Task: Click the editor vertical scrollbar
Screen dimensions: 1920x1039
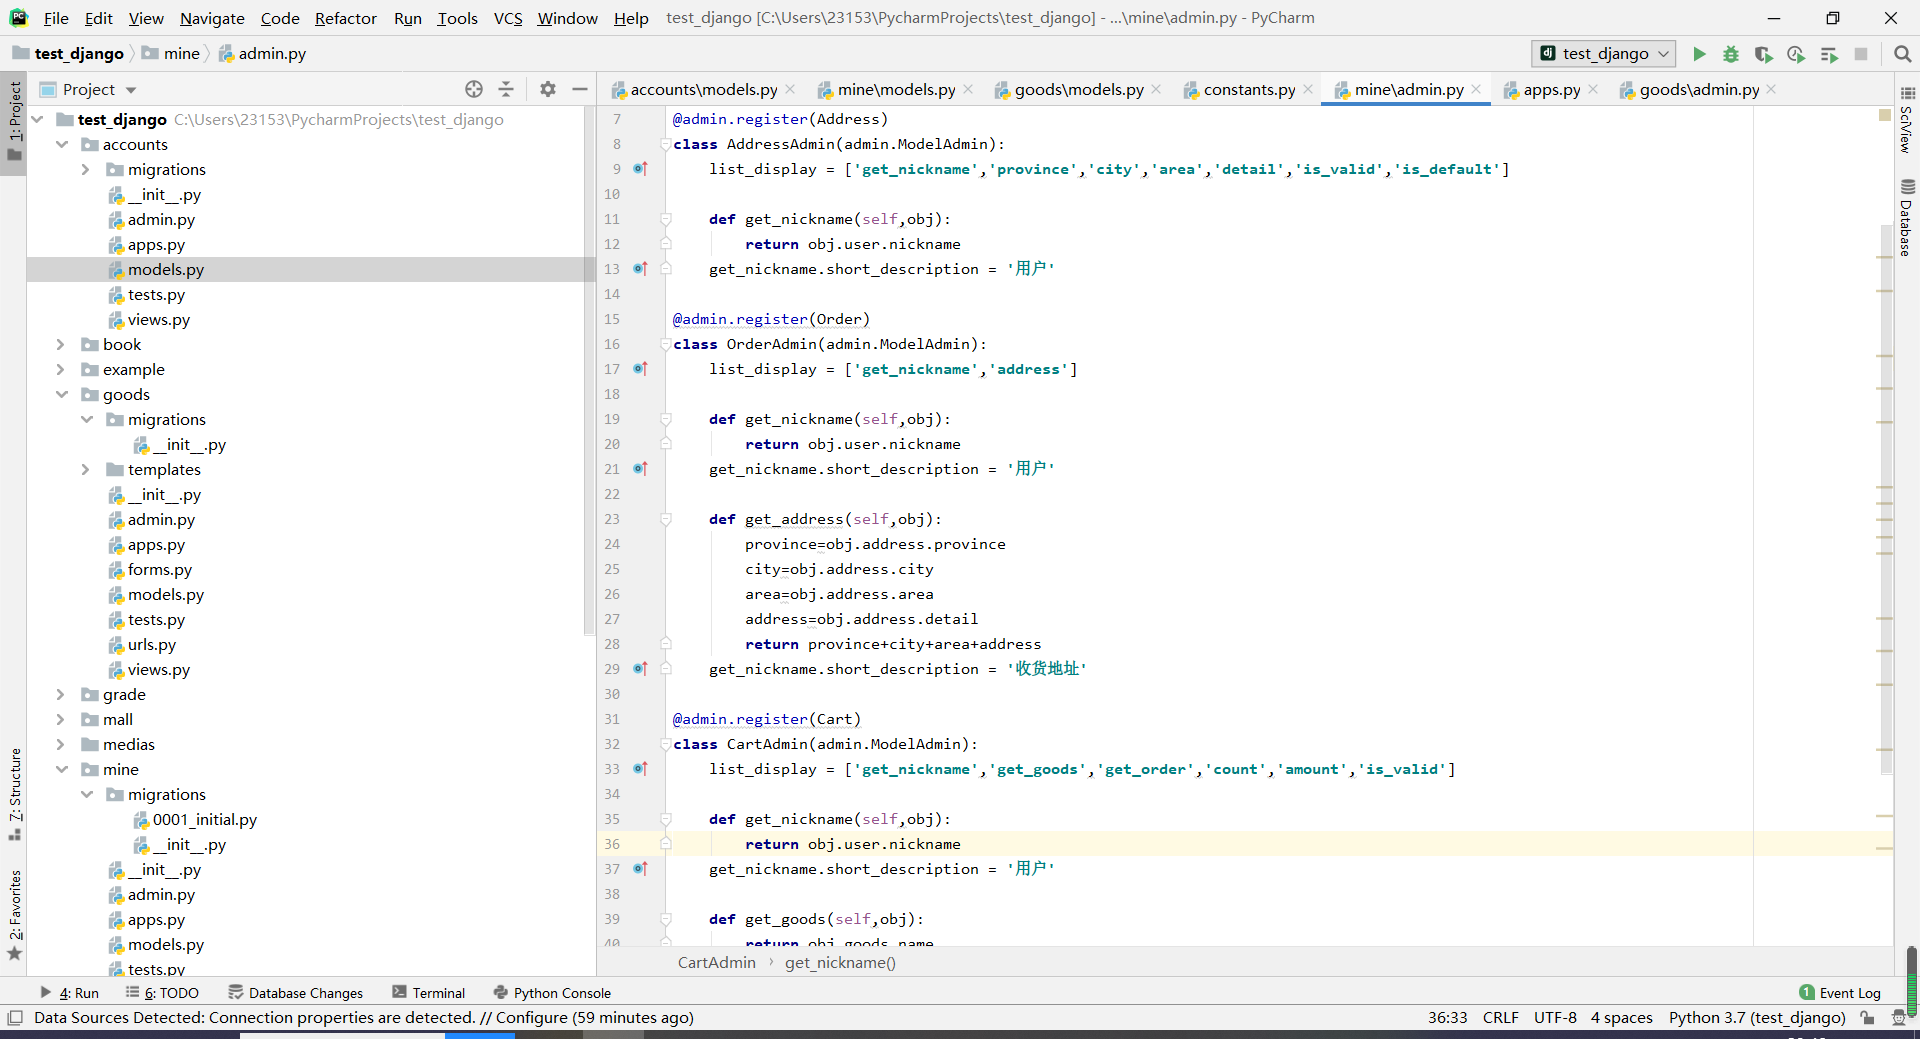Action: click(x=1886, y=500)
